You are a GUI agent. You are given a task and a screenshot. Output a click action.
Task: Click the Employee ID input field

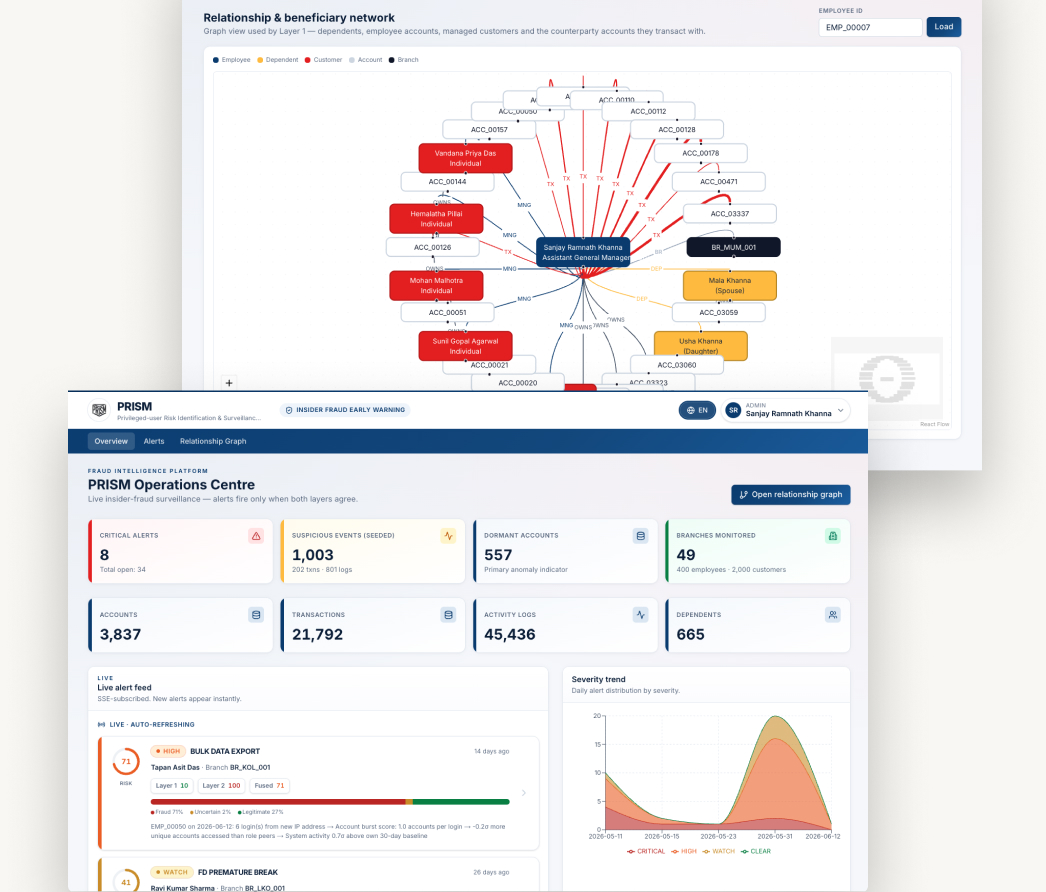point(870,27)
